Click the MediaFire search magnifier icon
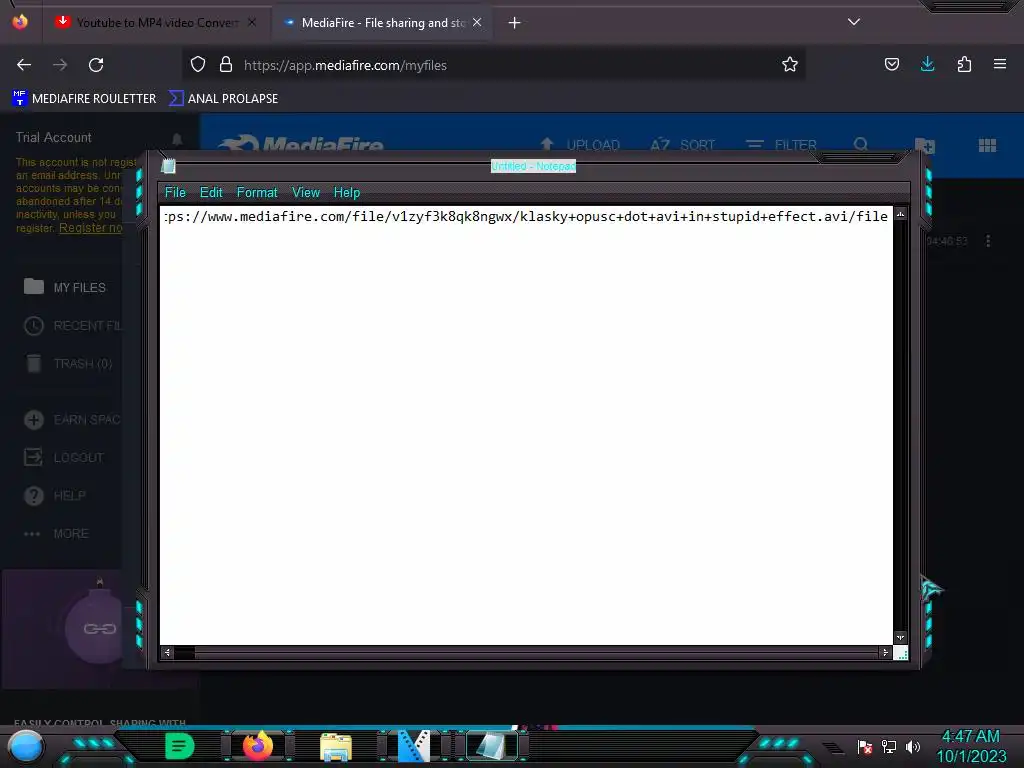The image size is (1024, 768). 861,144
